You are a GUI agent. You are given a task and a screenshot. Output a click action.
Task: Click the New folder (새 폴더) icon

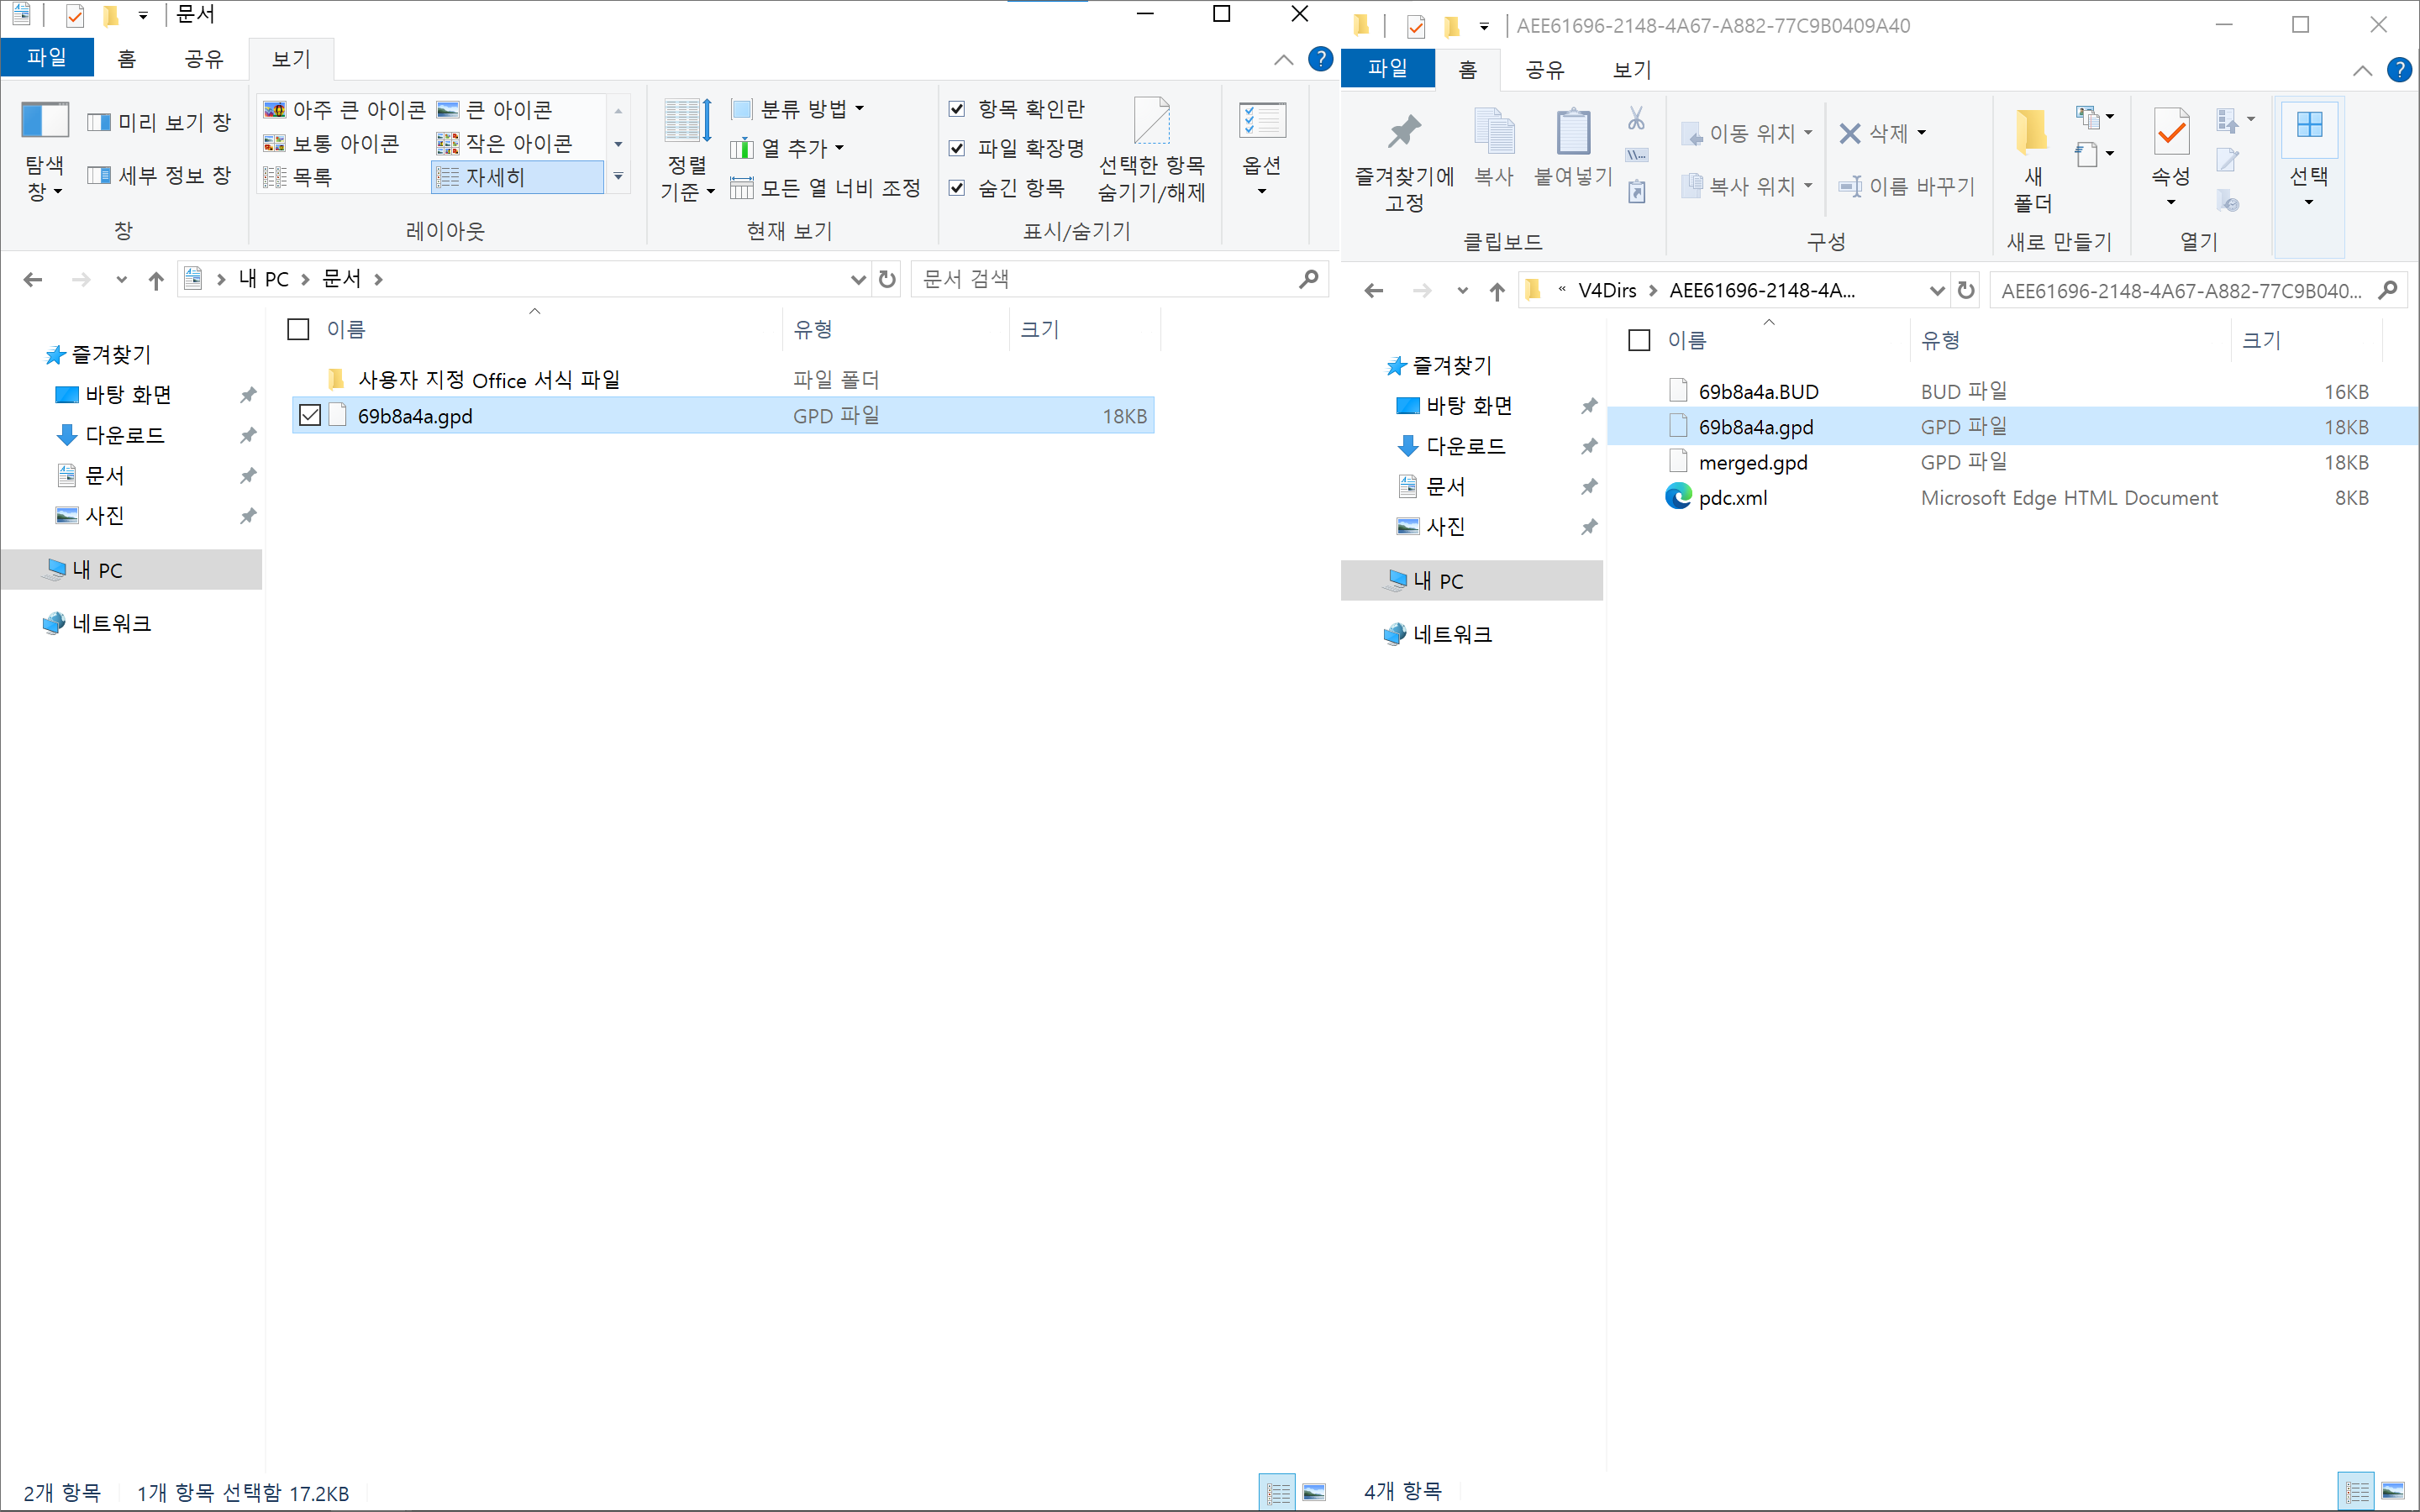[2031, 133]
